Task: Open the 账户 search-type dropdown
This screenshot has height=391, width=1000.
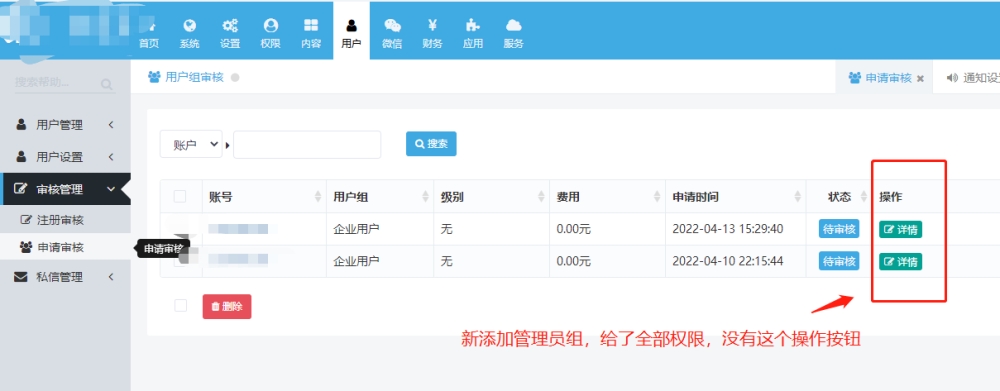Action: pyautogui.click(x=191, y=144)
